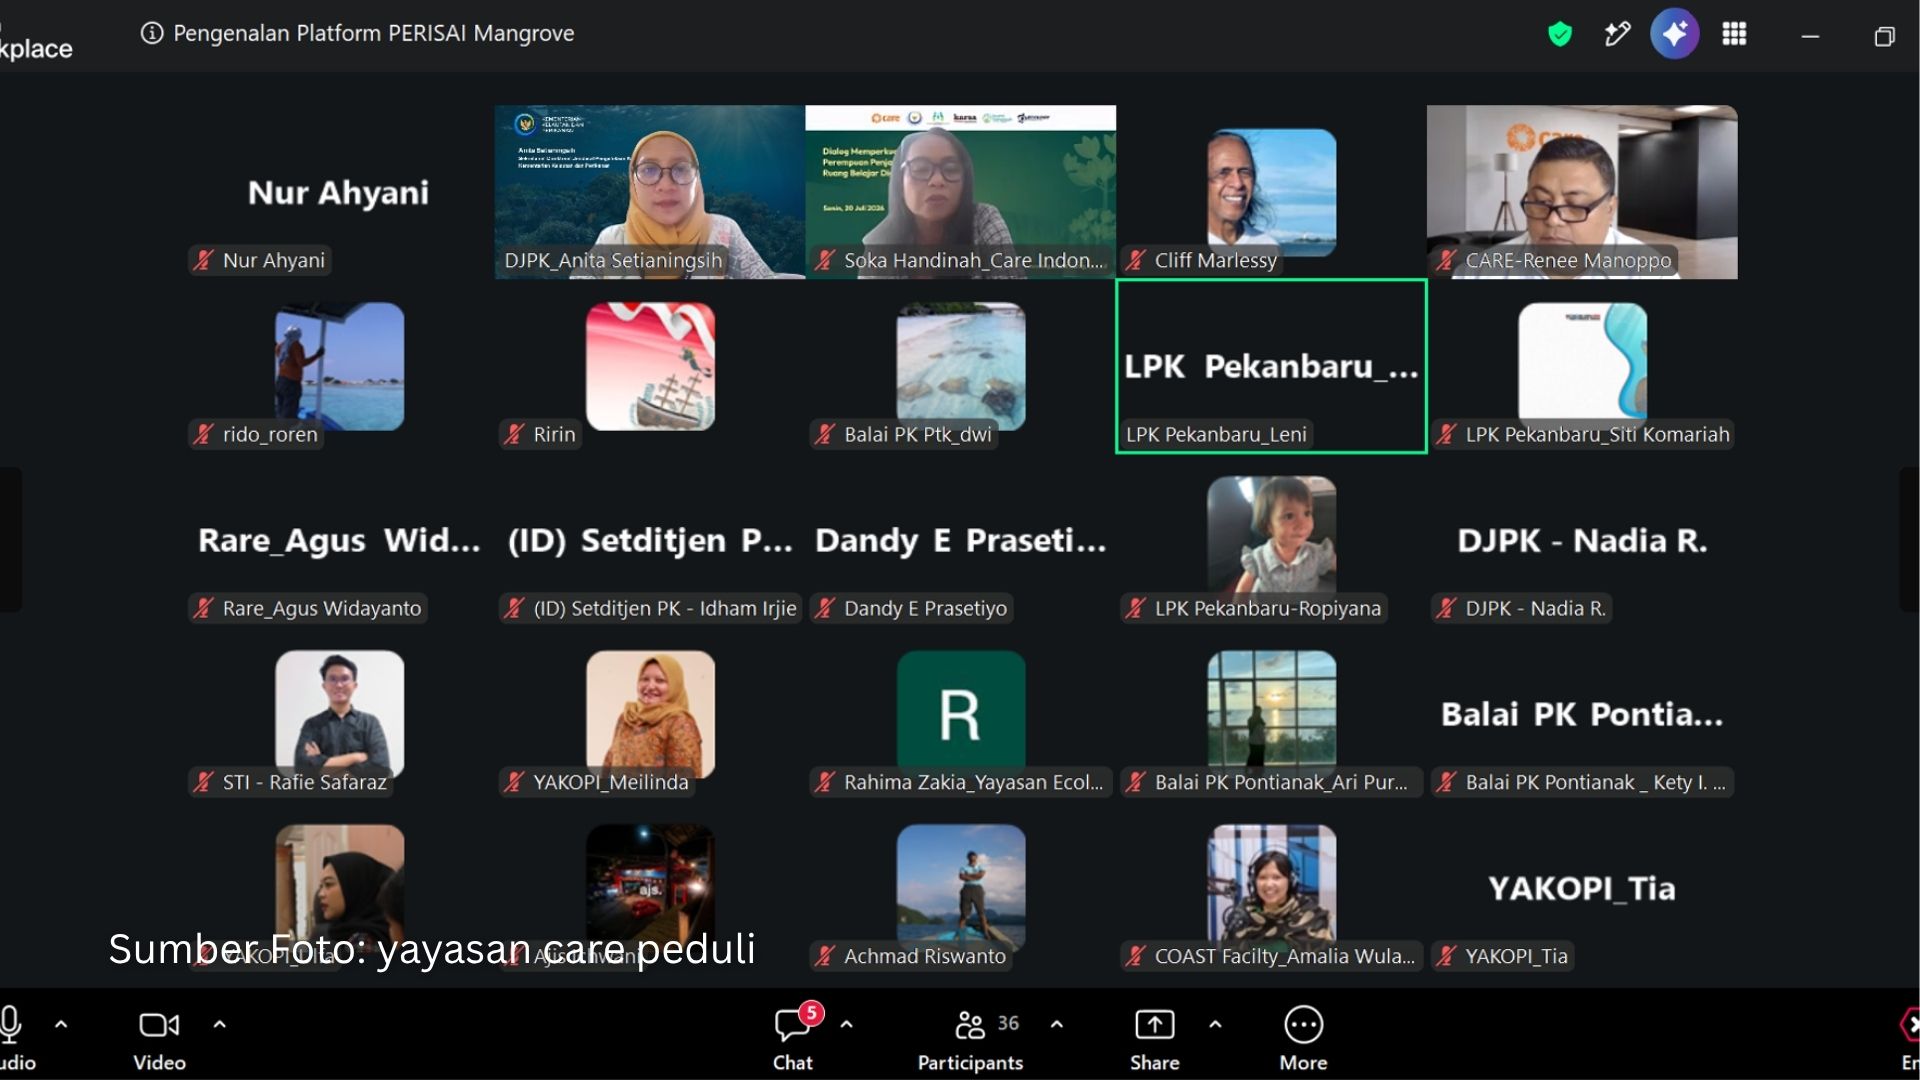Click the muted mic icon for Nur Ahyani
The image size is (1920, 1080).
pyautogui.click(x=204, y=260)
